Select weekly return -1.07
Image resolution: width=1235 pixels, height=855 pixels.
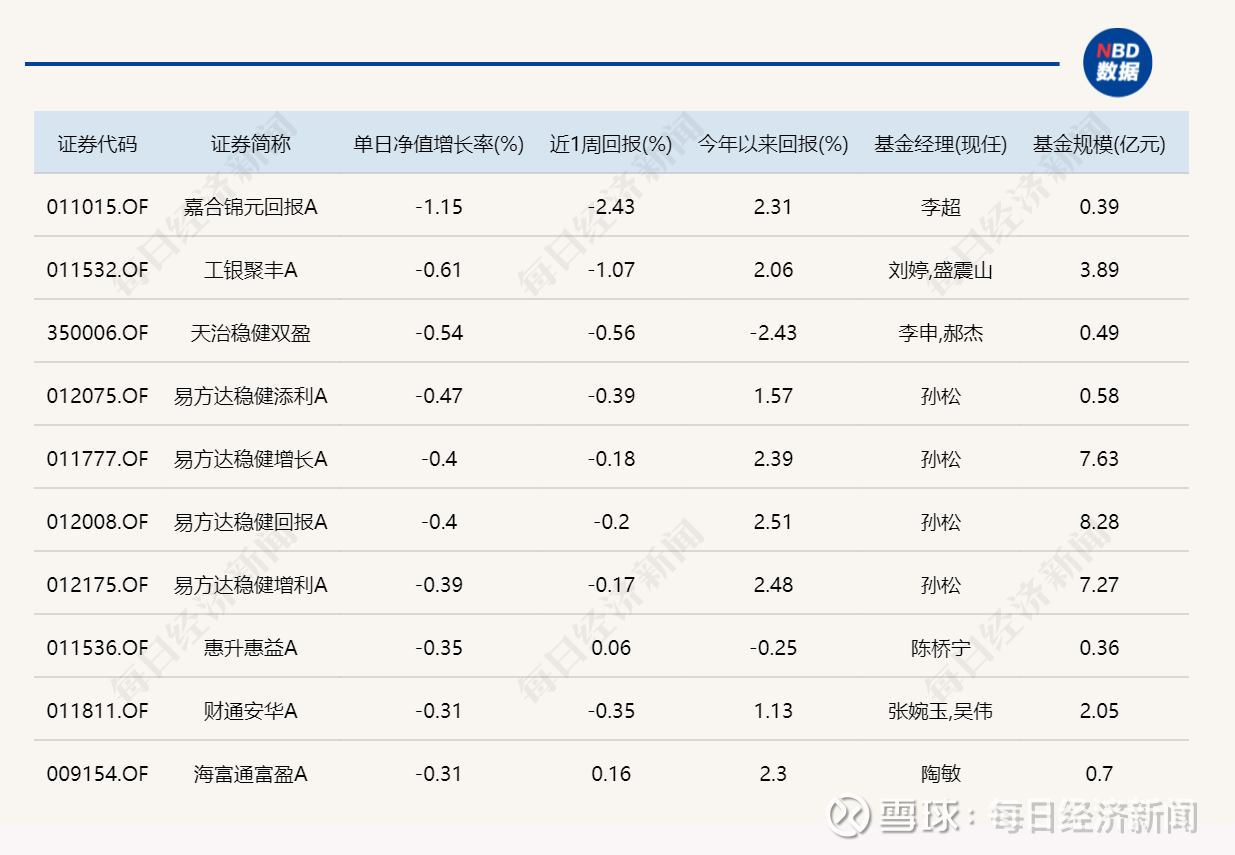(x=611, y=270)
